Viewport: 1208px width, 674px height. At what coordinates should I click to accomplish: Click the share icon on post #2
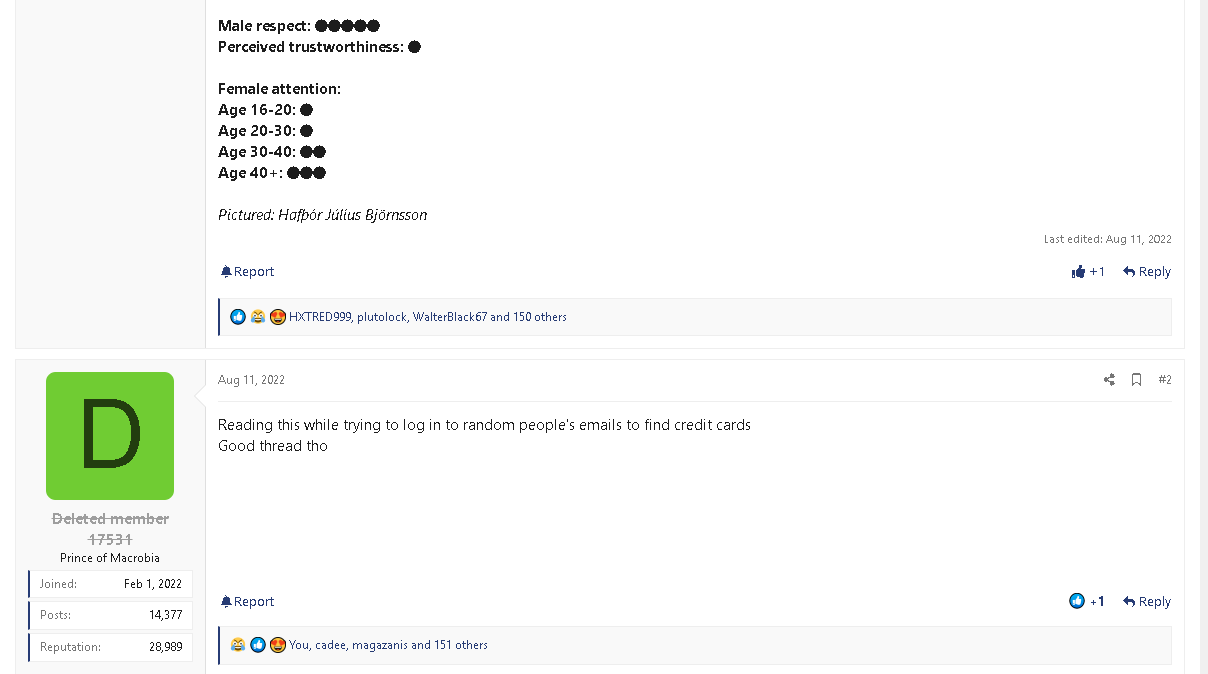[x=1109, y=380]
